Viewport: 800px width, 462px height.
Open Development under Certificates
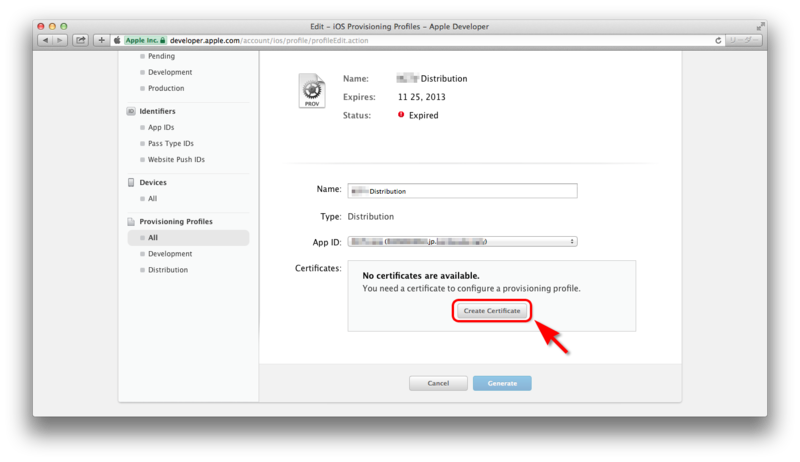(x=170, y=72)
